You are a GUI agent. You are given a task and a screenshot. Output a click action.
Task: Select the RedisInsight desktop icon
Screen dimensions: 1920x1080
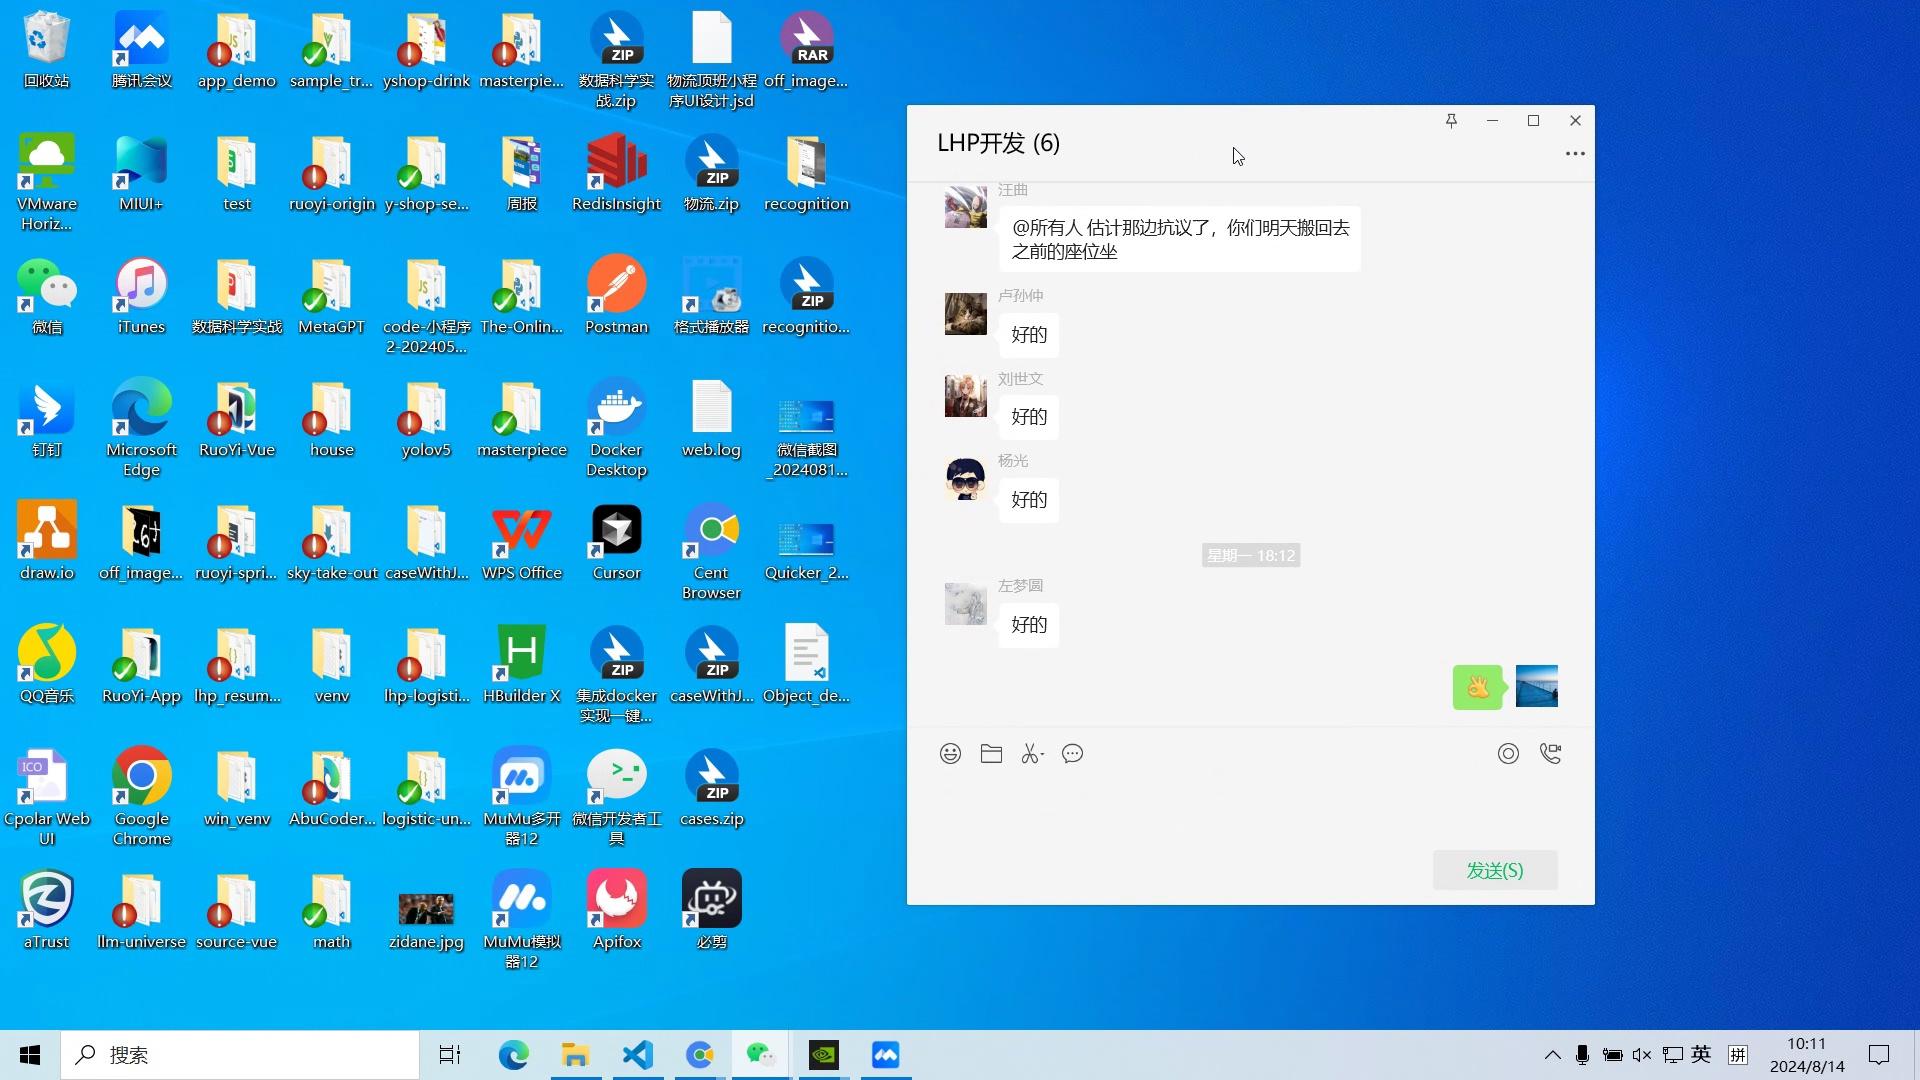pos(616,173)
